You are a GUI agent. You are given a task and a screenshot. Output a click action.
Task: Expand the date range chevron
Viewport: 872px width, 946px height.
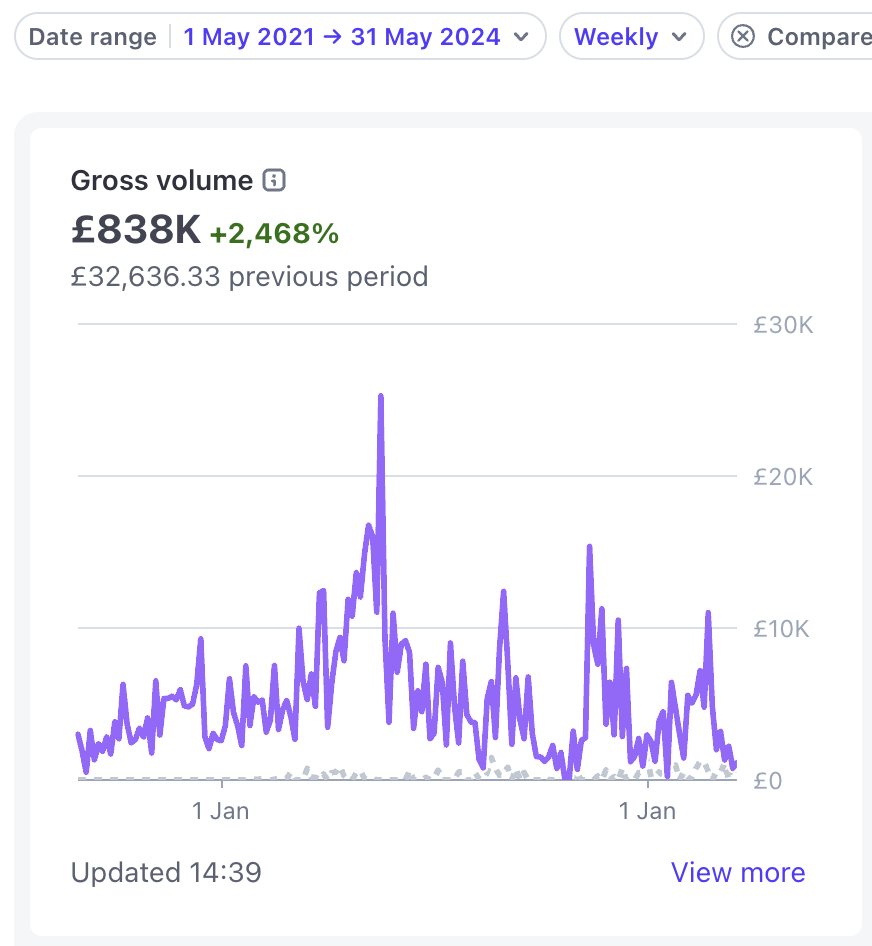[x=520, y=37]
